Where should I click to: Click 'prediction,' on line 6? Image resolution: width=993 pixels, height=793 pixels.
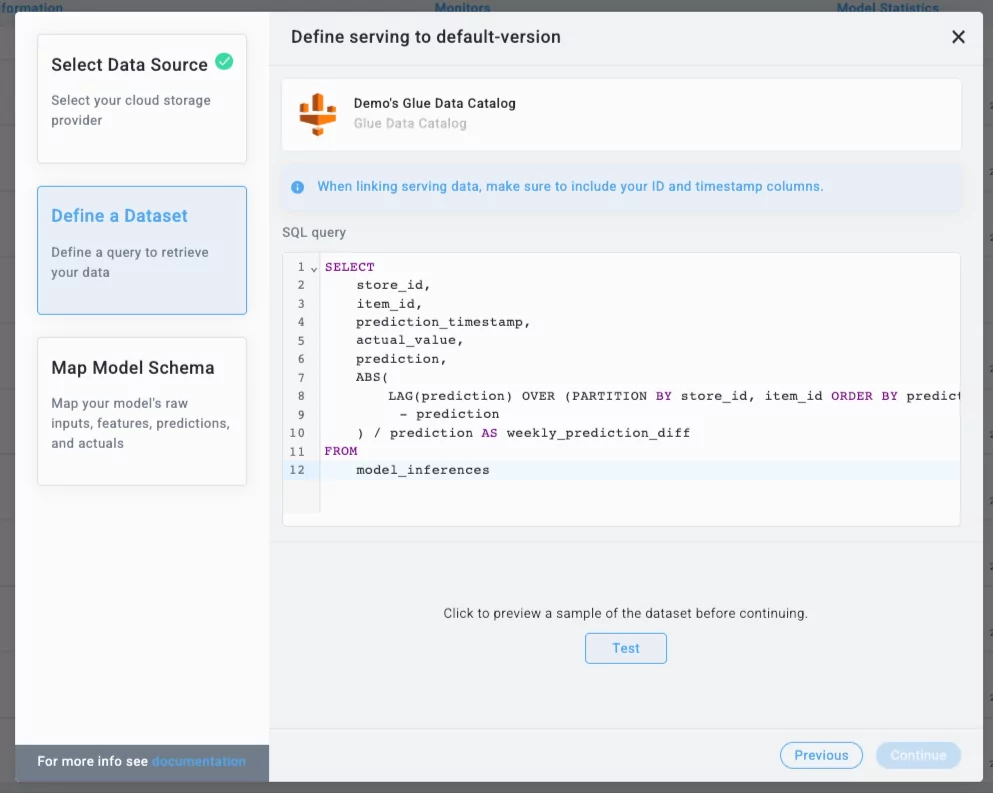[x=401, y=359]
